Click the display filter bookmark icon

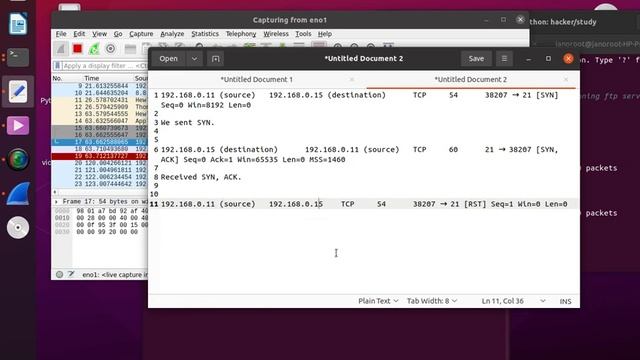(58, 65)
